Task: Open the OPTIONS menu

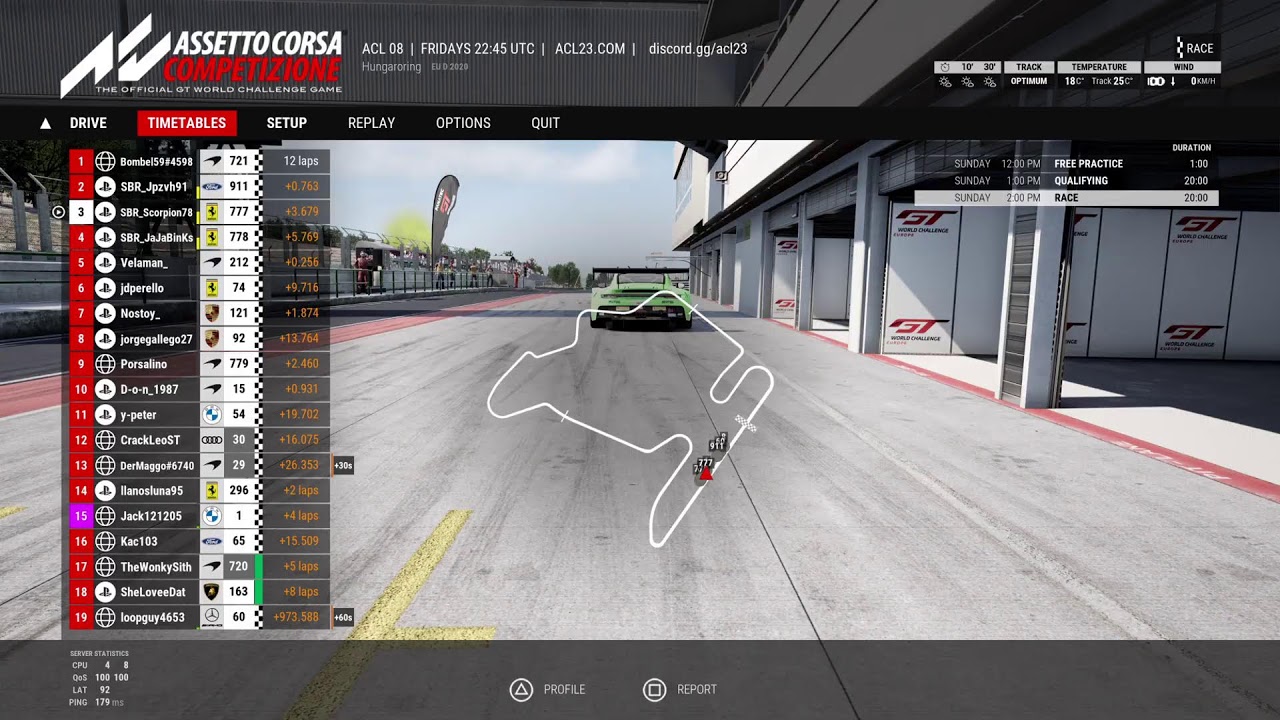Action: [463, 123]
